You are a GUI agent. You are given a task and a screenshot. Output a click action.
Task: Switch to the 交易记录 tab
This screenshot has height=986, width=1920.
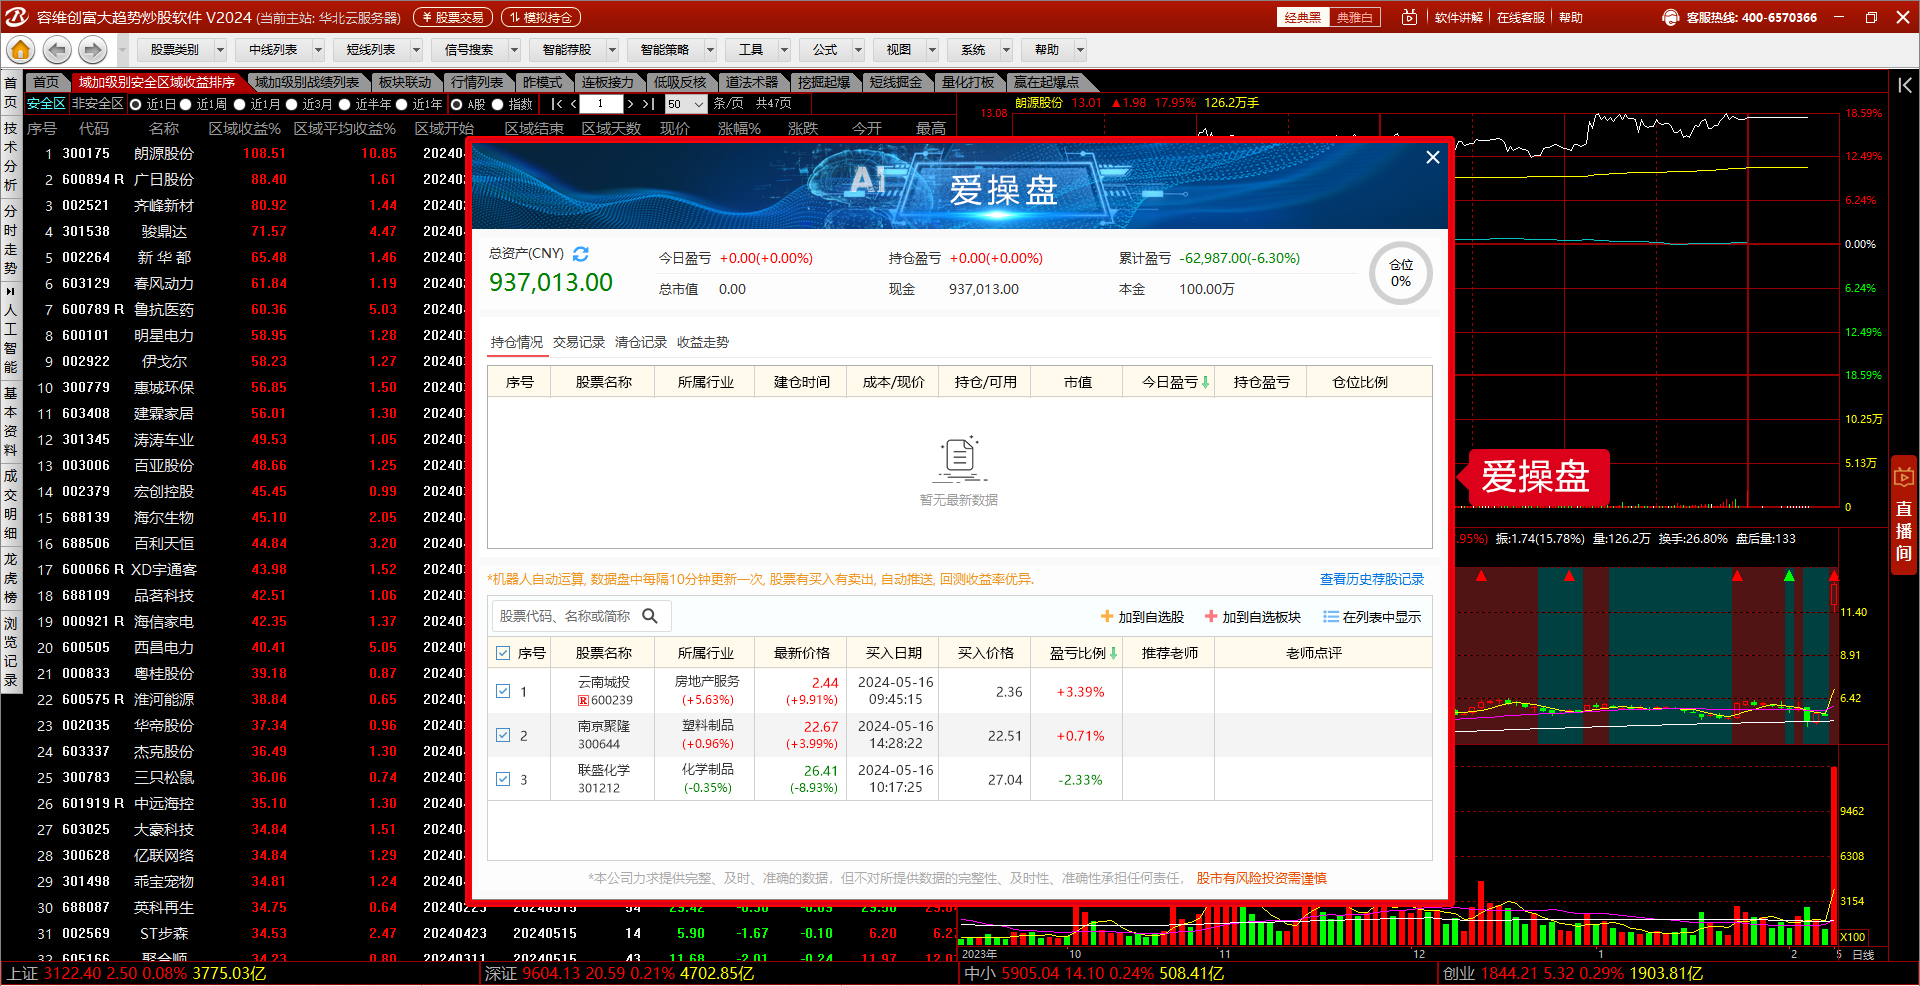coord(579,342)
